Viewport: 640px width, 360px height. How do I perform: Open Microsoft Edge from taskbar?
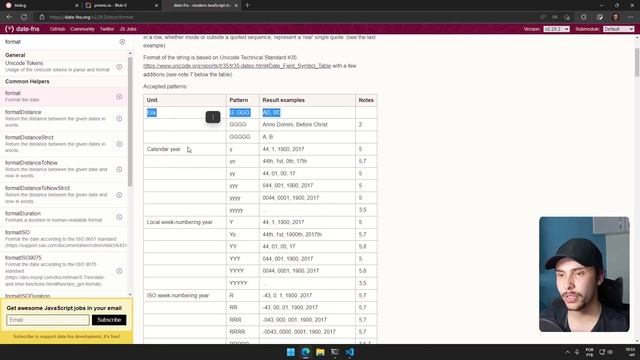coord(305,352)
